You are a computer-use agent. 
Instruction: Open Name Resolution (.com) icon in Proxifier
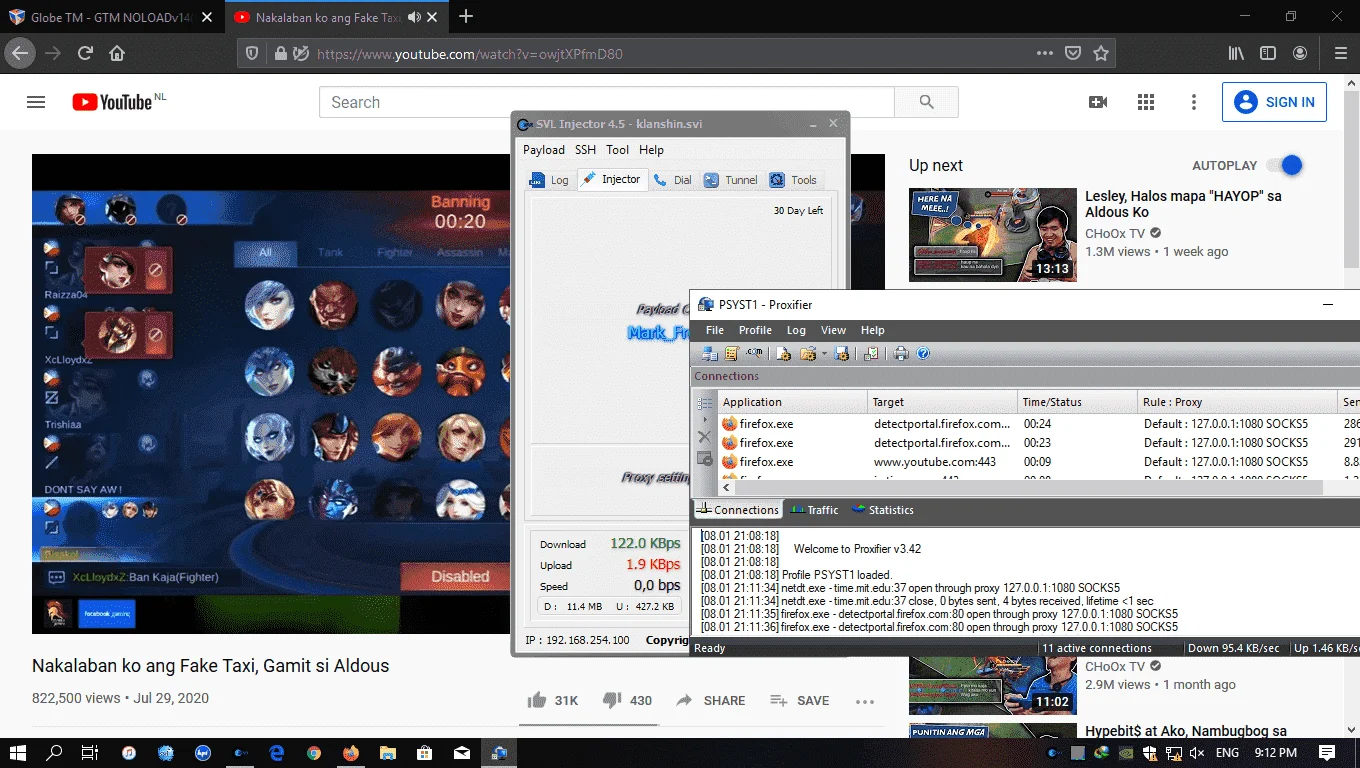coord(754,353)
